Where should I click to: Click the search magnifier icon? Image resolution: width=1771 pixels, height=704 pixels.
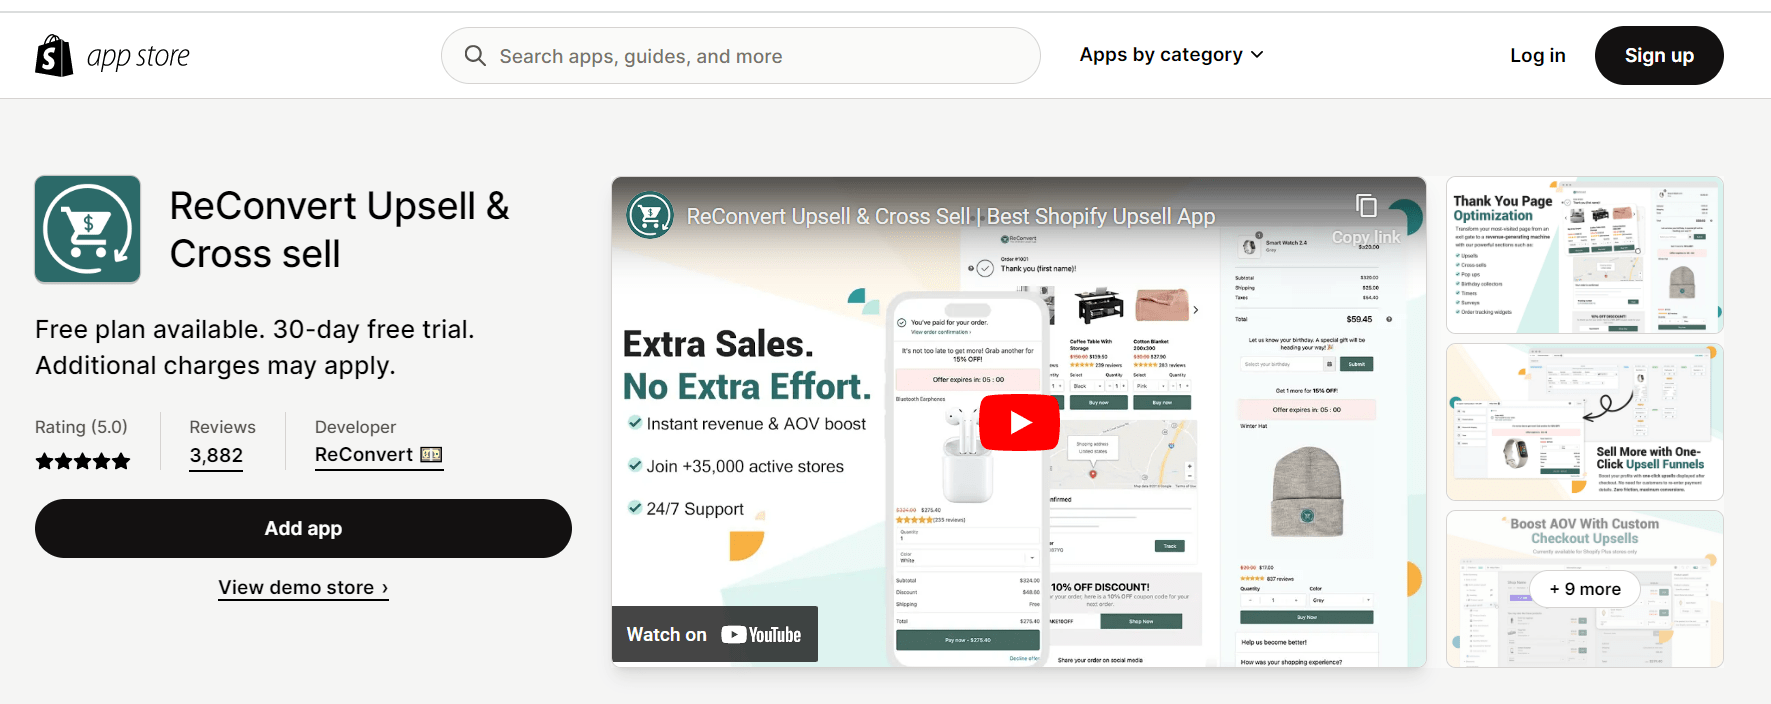[x=475, y=56]
